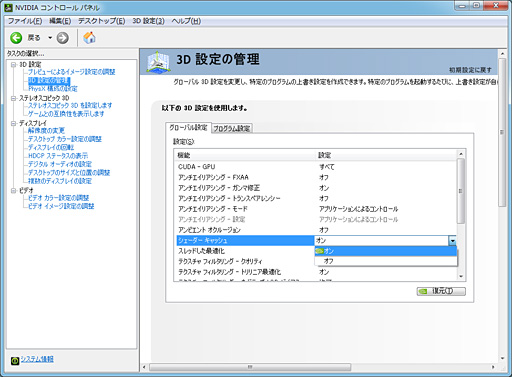Click the 3D 設定の管理 header icon

158,62
